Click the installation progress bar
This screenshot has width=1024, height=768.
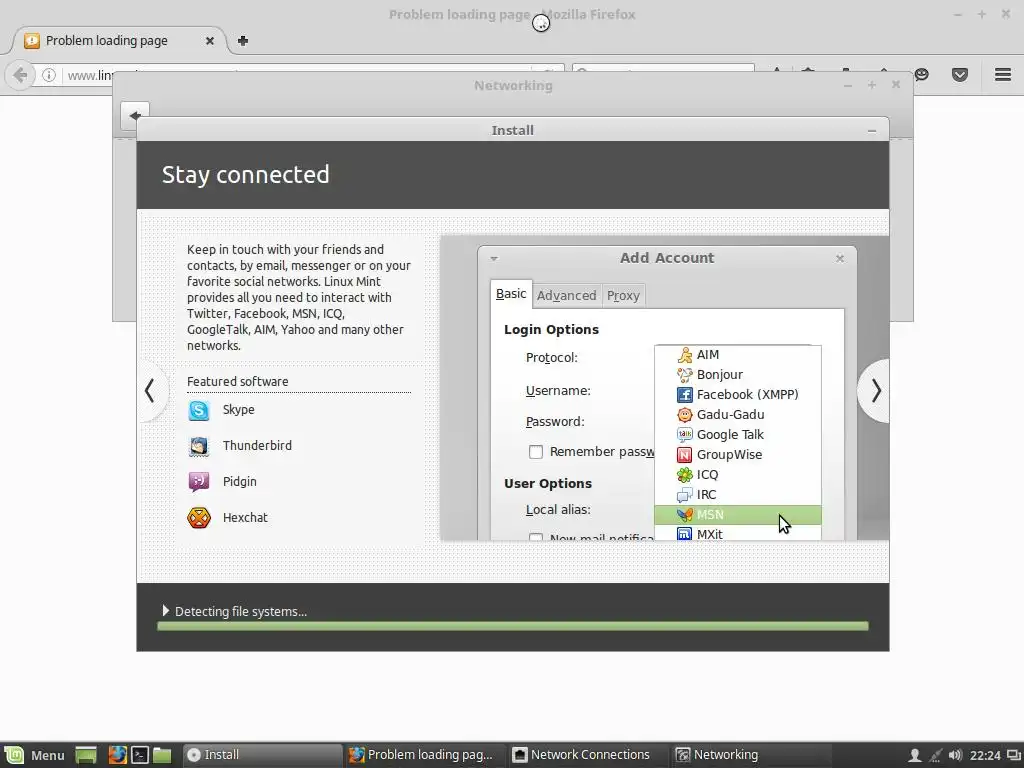[513, 626]
